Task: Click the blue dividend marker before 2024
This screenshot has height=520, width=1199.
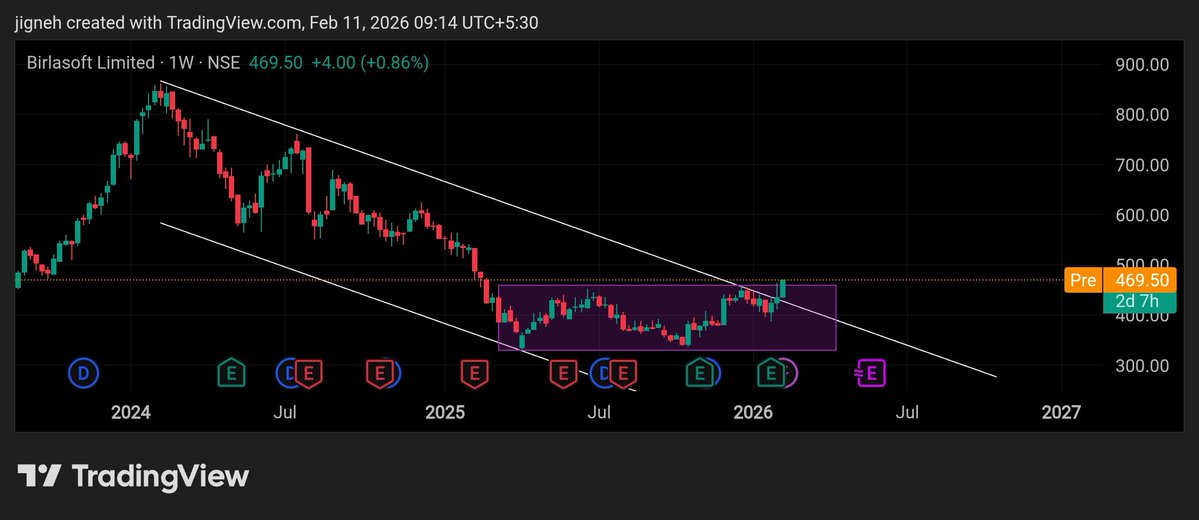Action: pos(83,373)
